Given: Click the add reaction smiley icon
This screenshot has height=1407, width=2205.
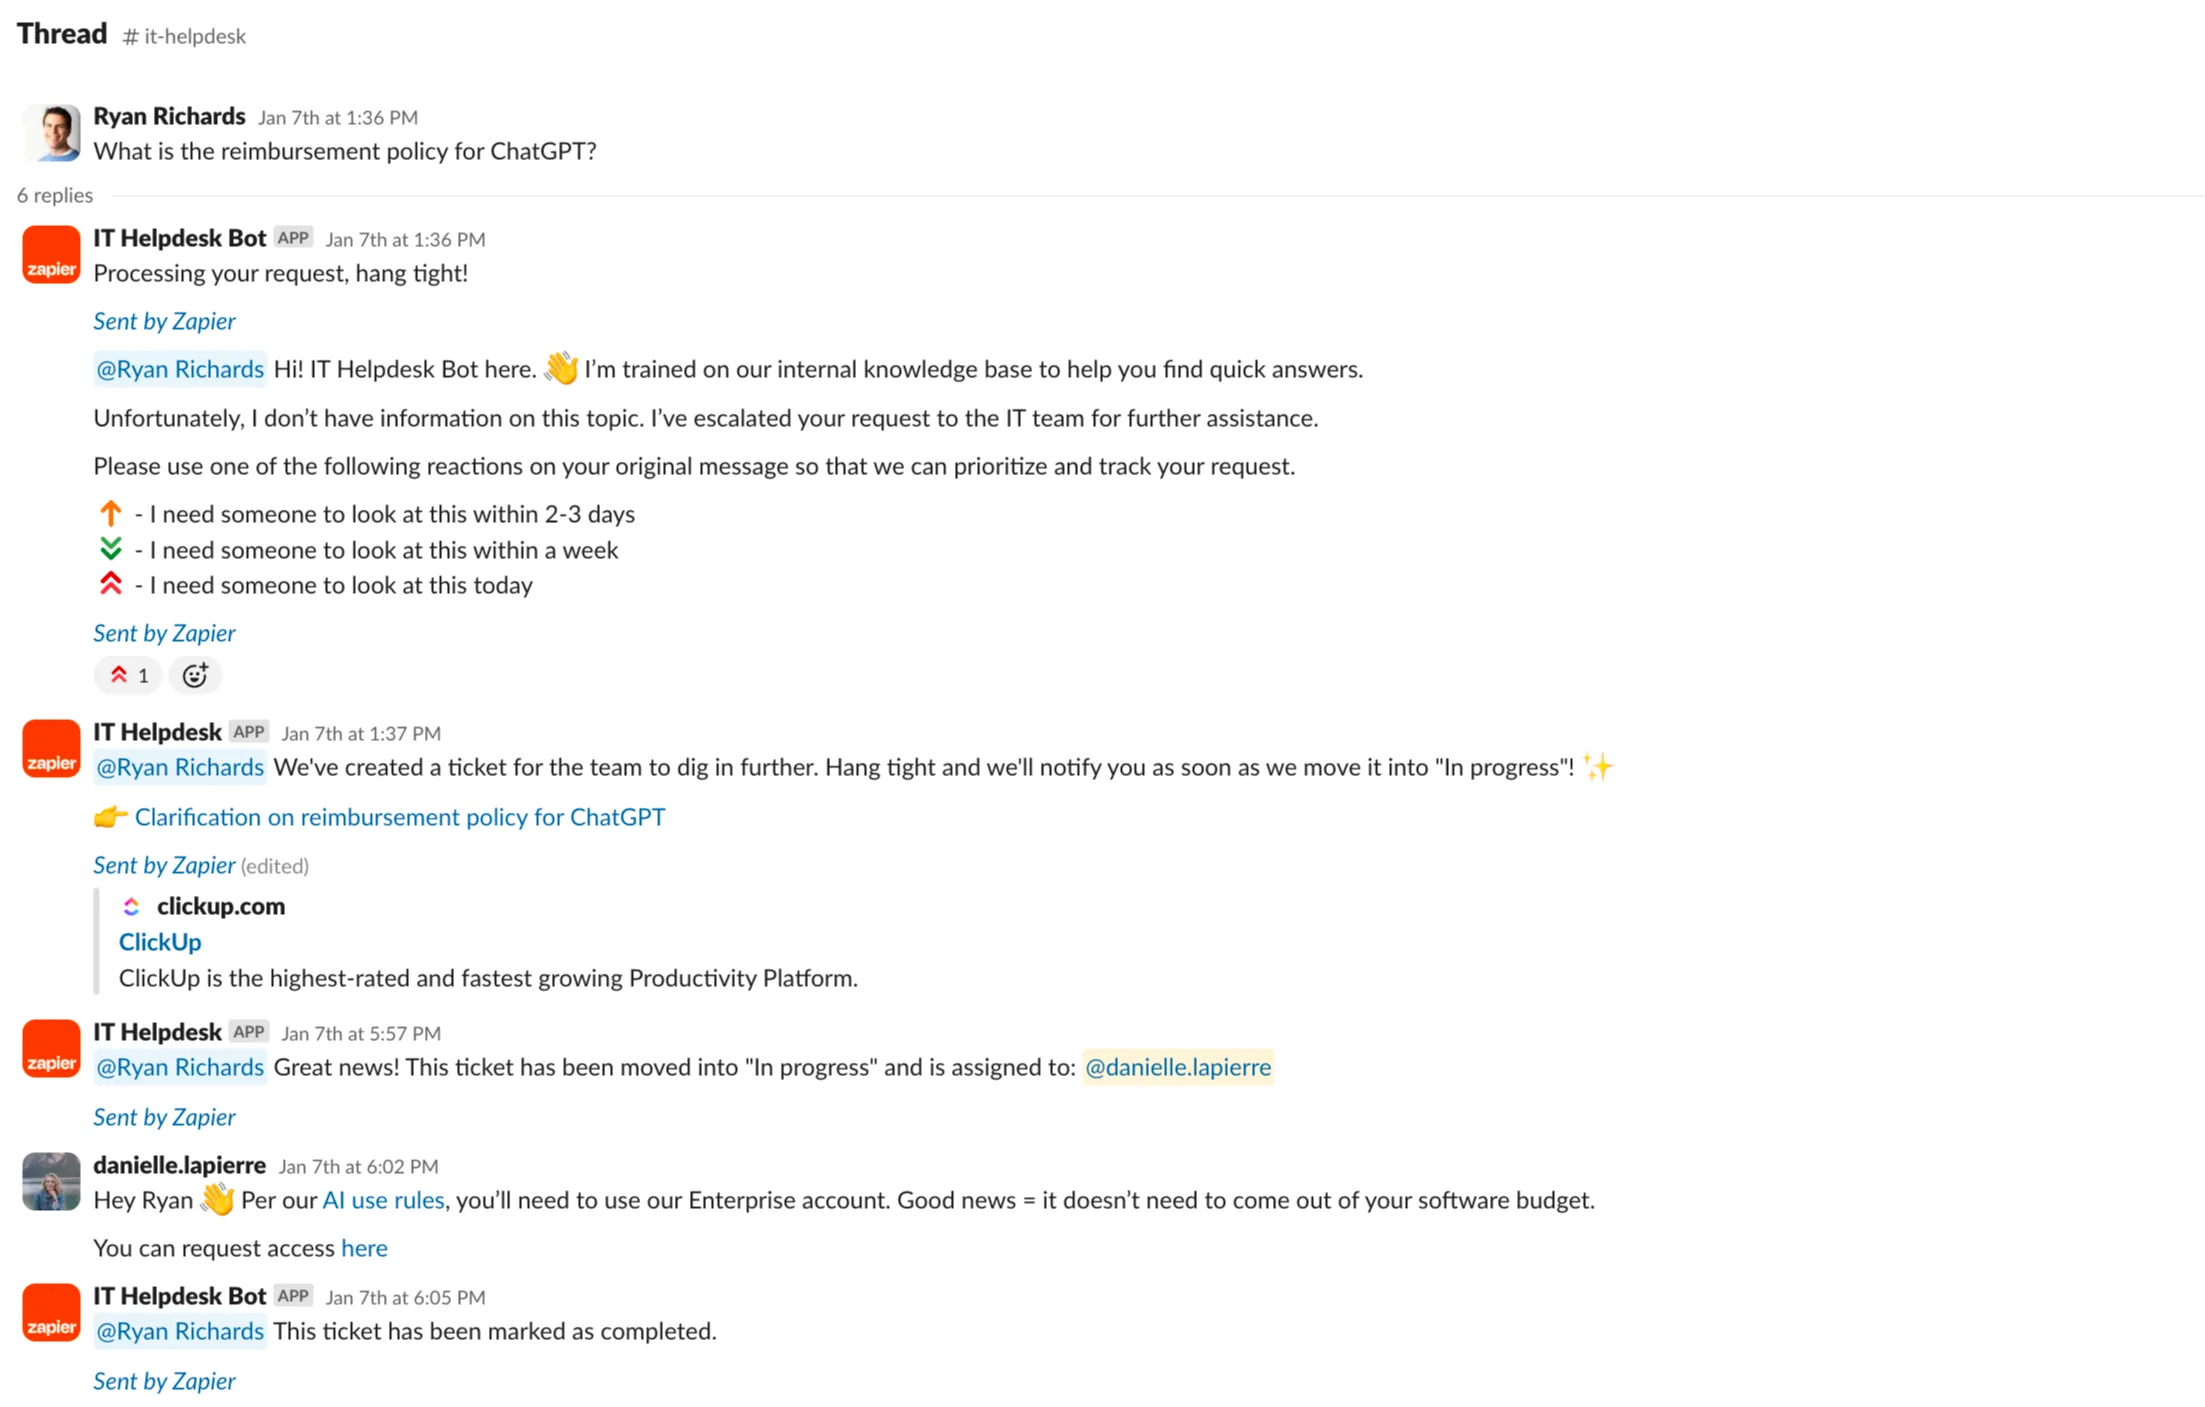Looking at the screenshot, I should click(x=195, y=676).
